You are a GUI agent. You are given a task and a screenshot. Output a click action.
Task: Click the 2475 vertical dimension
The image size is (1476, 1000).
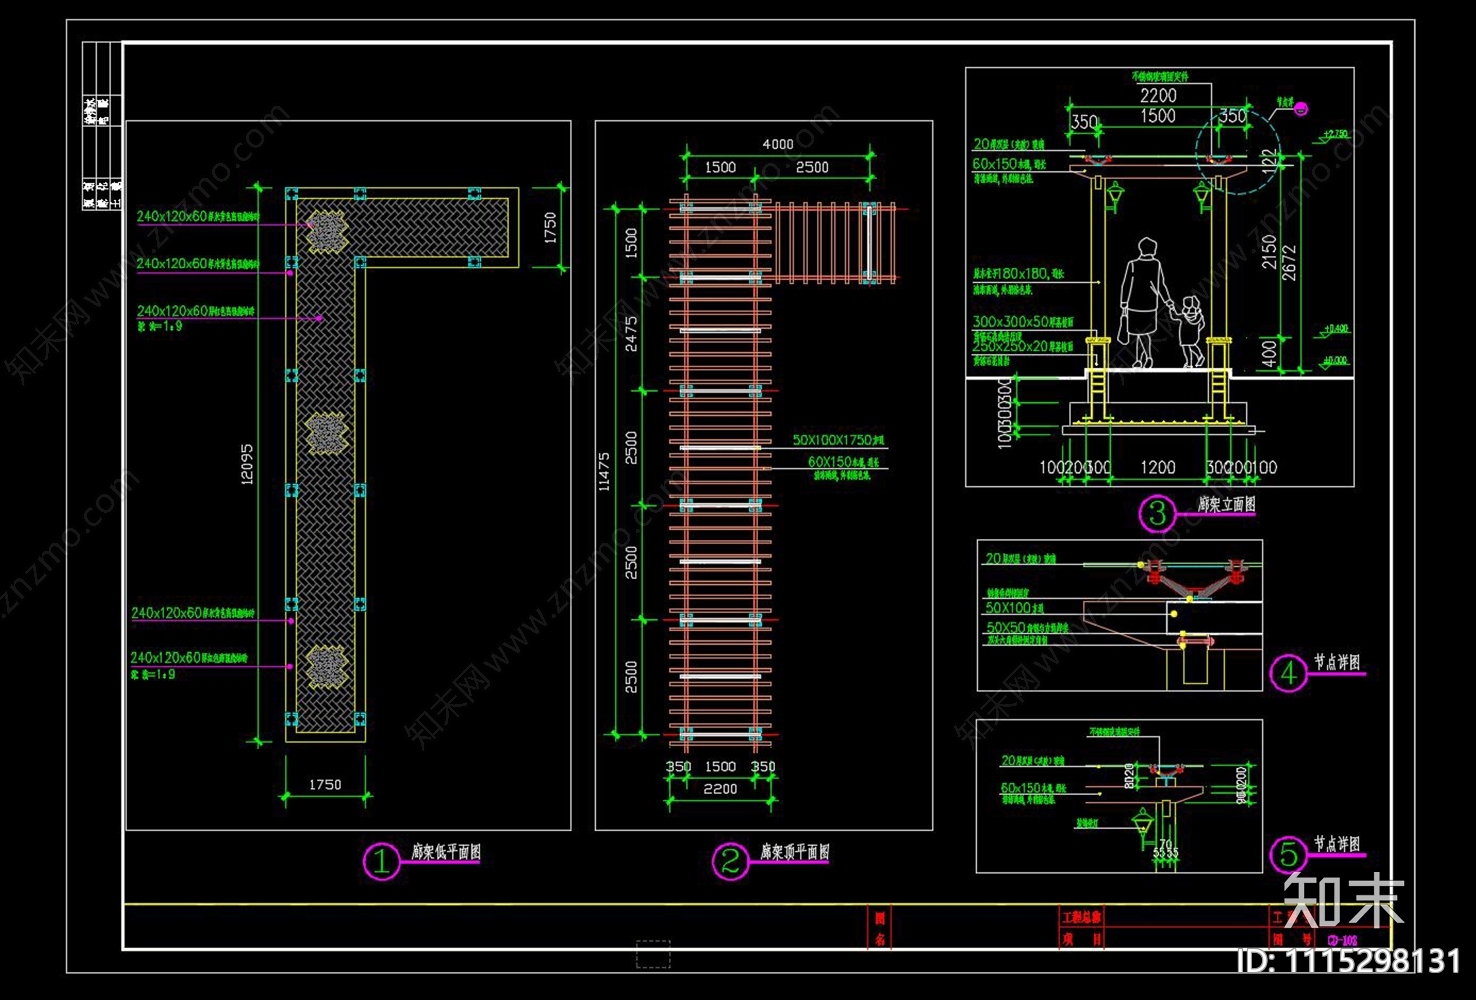[631, 334]
